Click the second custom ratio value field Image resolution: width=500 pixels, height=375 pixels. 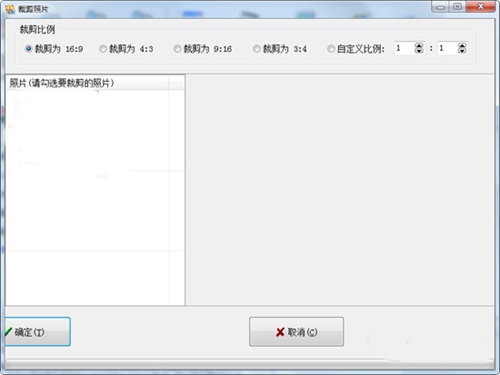pos(448,48)
